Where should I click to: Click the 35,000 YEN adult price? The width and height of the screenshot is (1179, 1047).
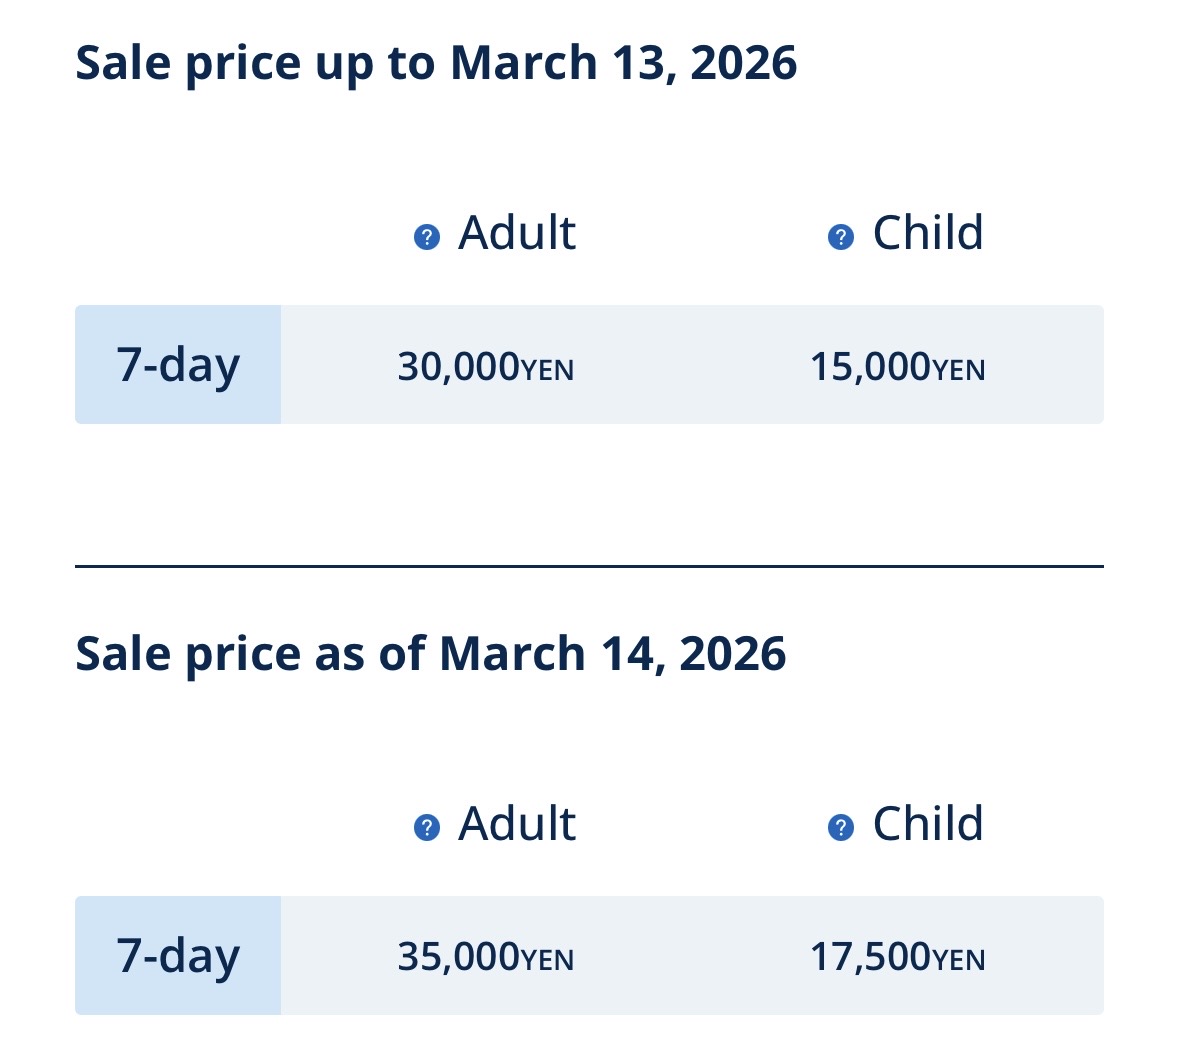pyautogui.click(x=485, y=958)
